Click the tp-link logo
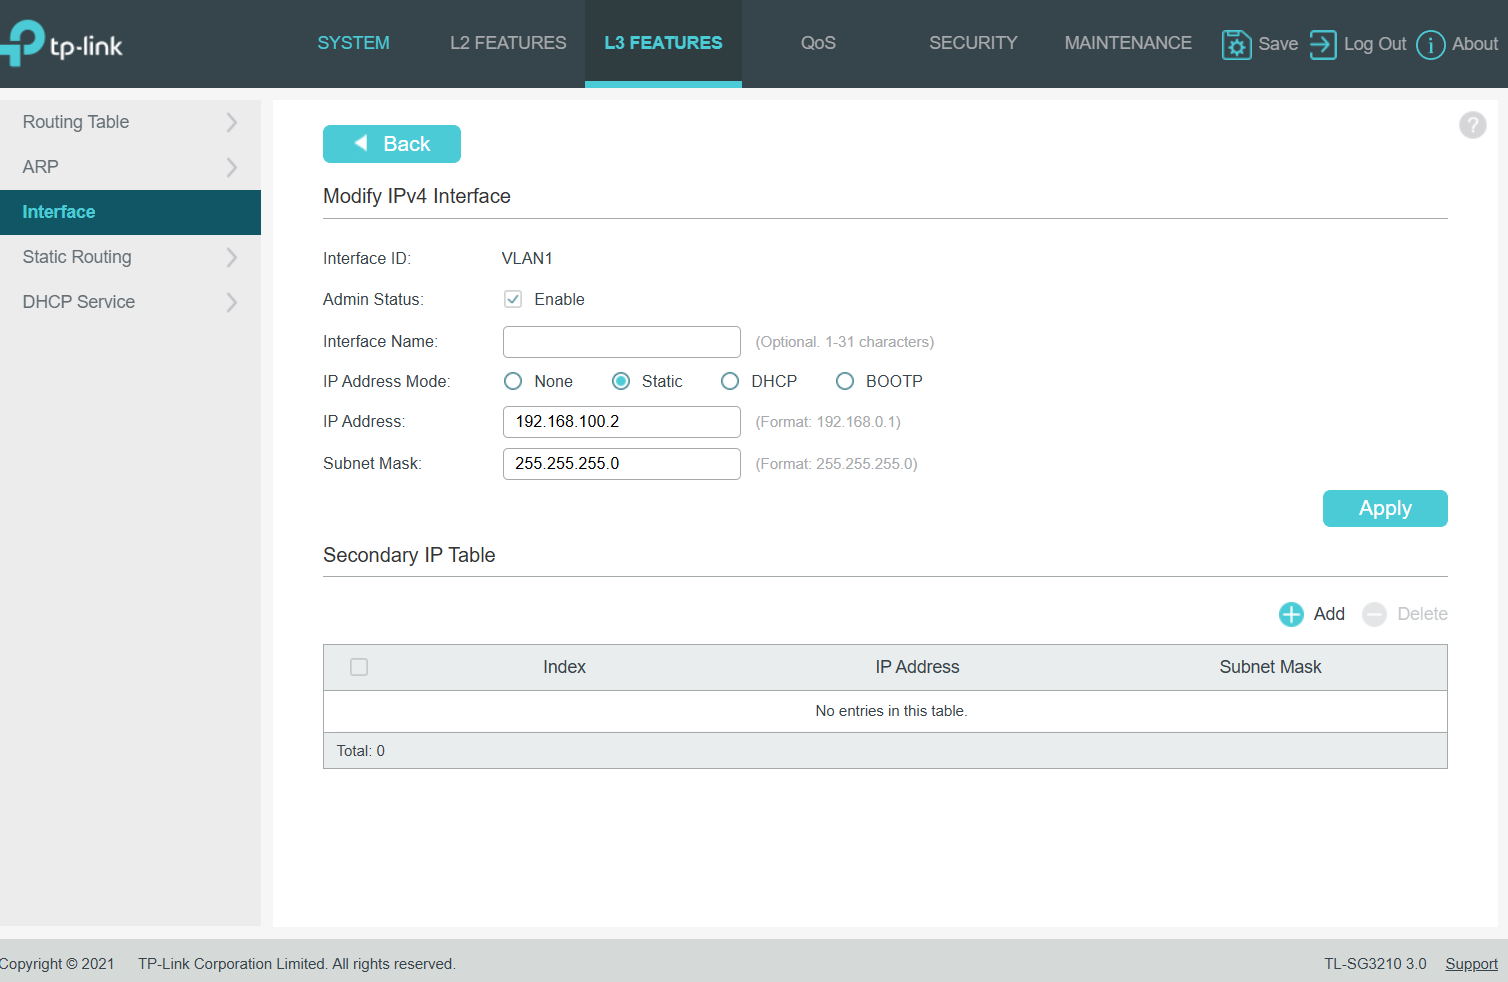 pos(62,44)
